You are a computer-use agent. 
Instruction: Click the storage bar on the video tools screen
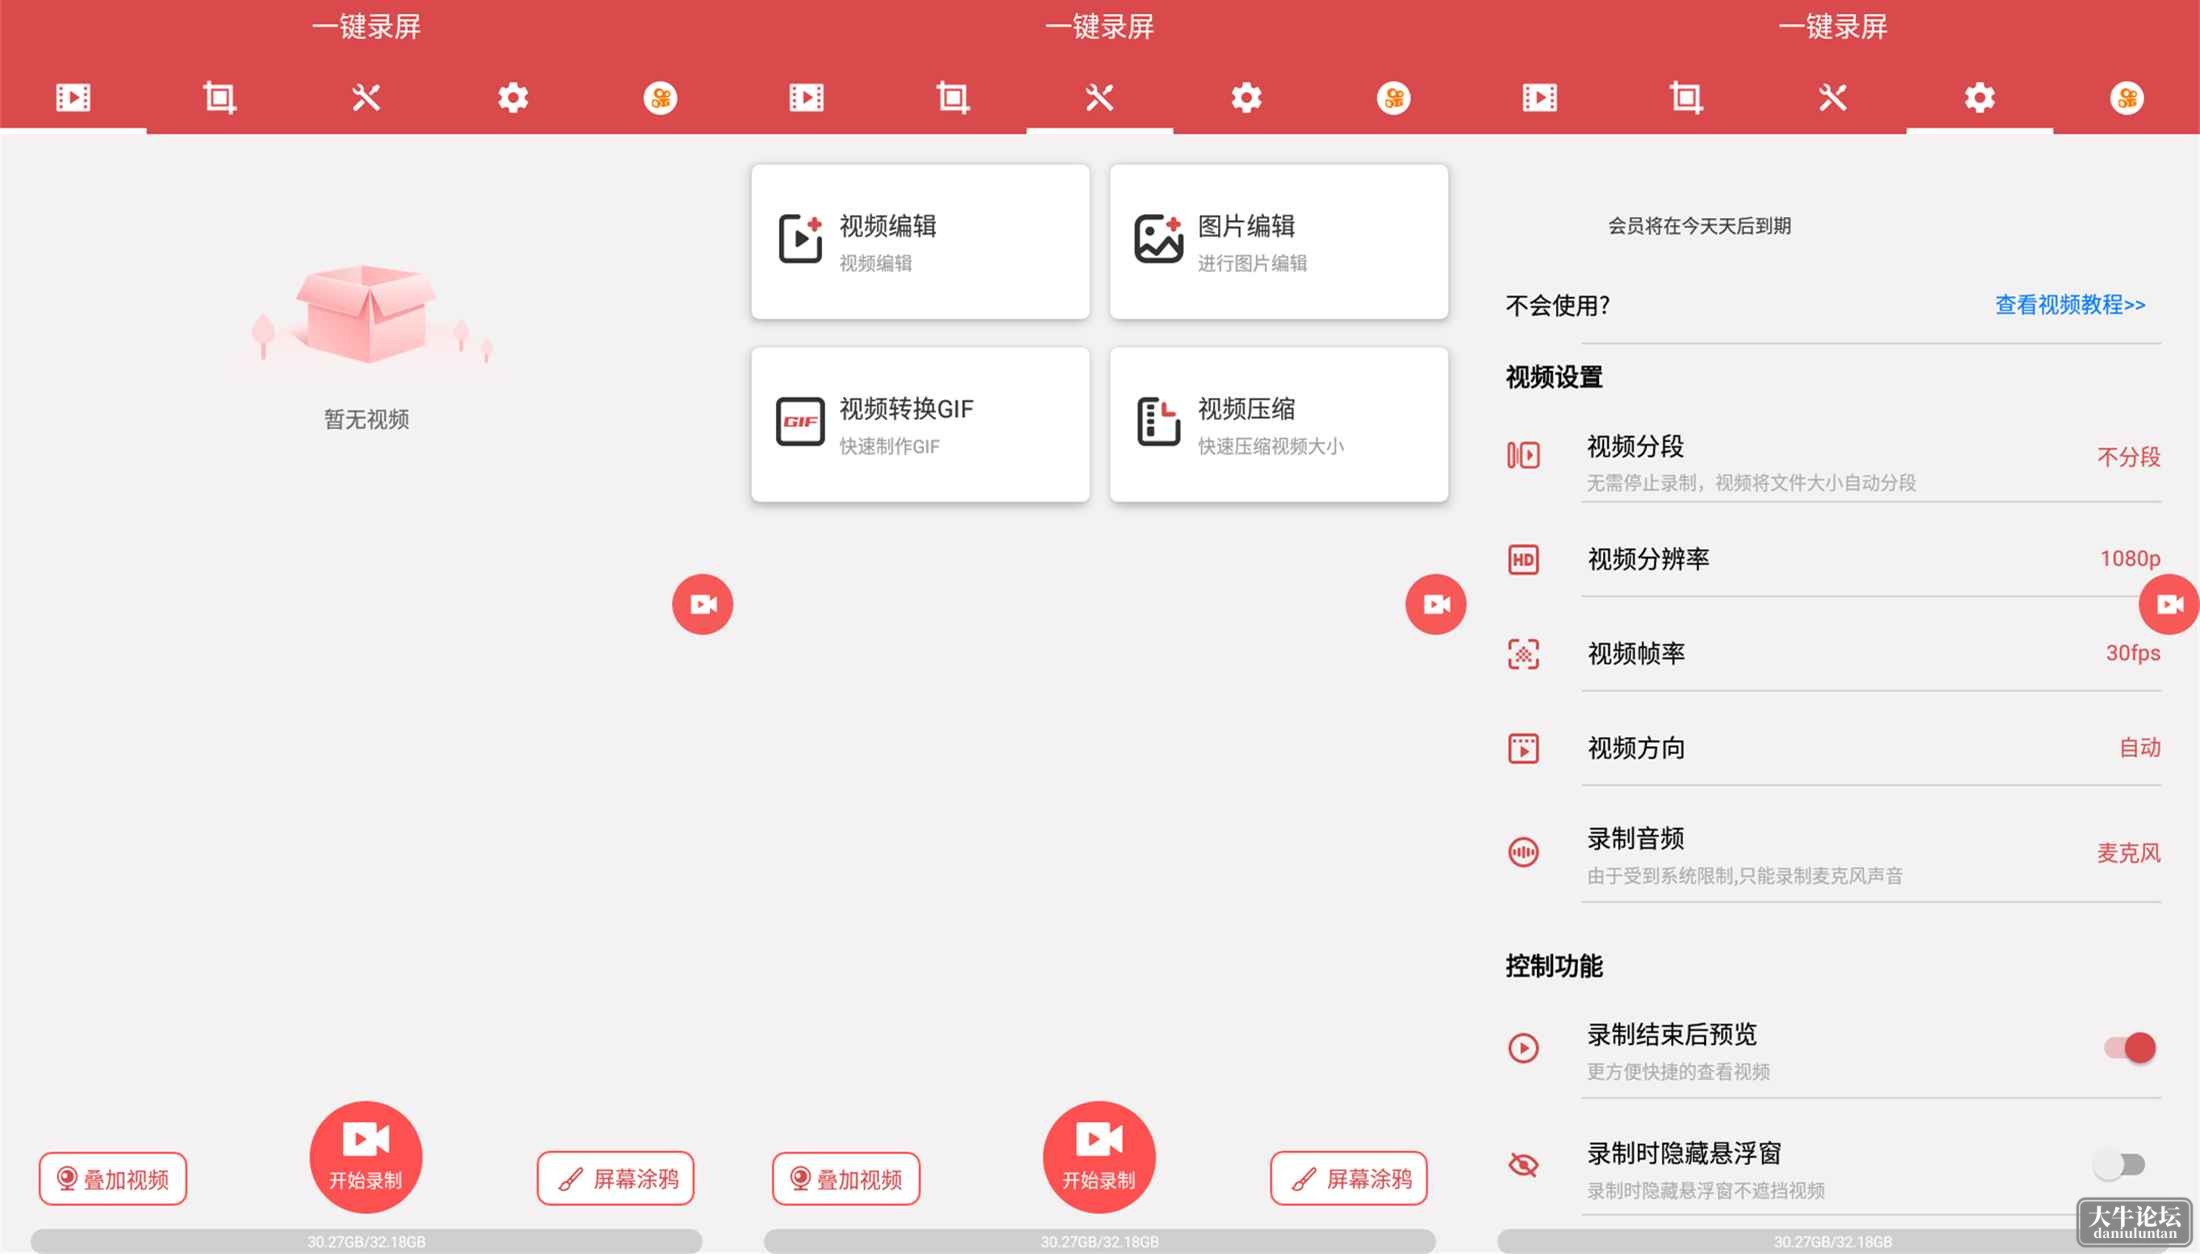(x=1099, y=1241)
